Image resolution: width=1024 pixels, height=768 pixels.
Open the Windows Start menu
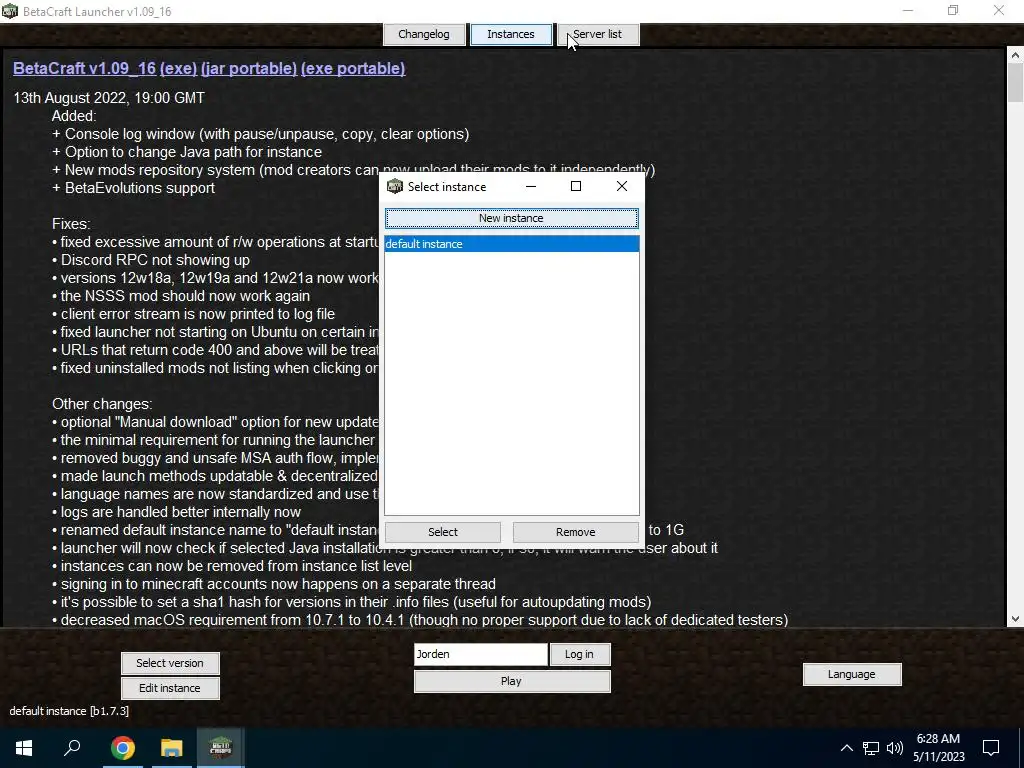[24, 748]
